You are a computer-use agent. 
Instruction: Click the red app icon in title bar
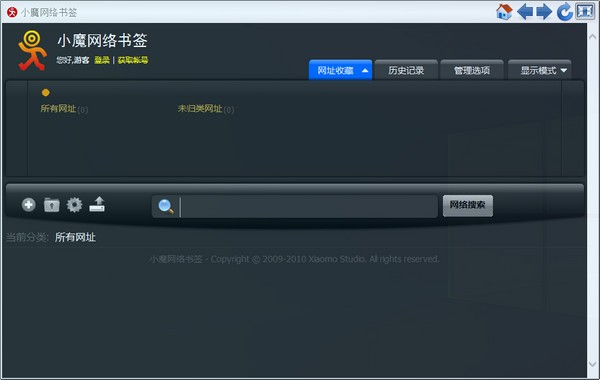12,12
